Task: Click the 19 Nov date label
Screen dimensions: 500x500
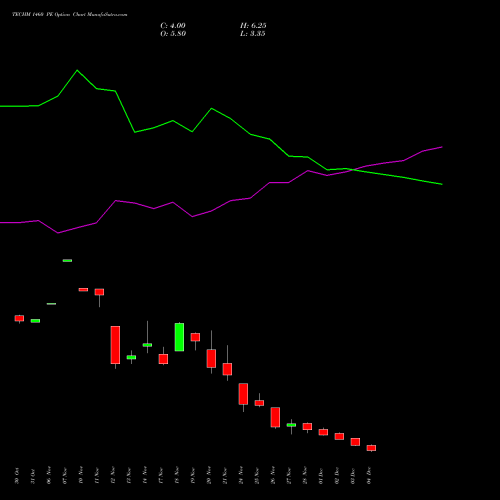Action: click(193, 476)
